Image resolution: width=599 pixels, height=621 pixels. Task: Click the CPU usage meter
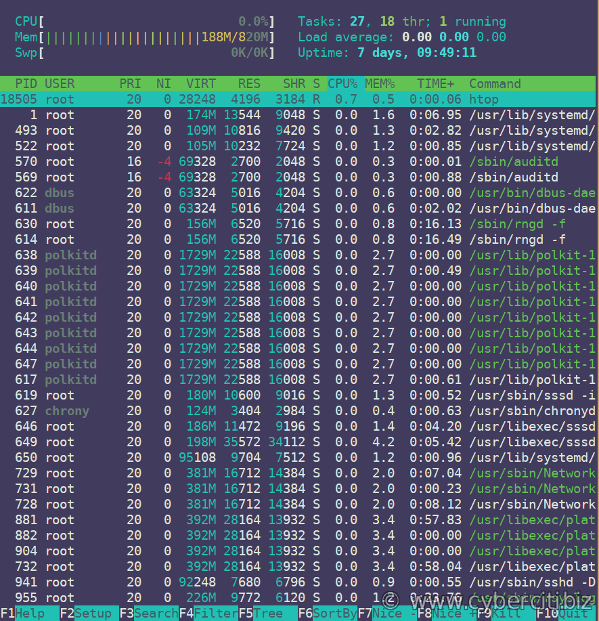[145, 21]
